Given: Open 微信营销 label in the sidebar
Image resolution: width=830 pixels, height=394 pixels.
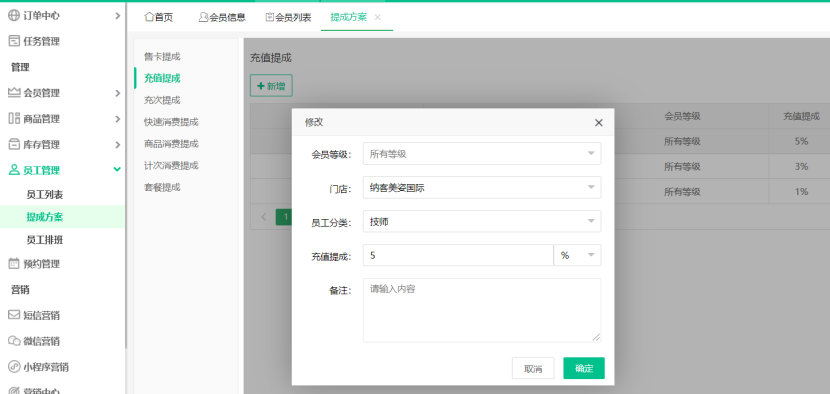Looking at the screenshot, I should (41, 341).
